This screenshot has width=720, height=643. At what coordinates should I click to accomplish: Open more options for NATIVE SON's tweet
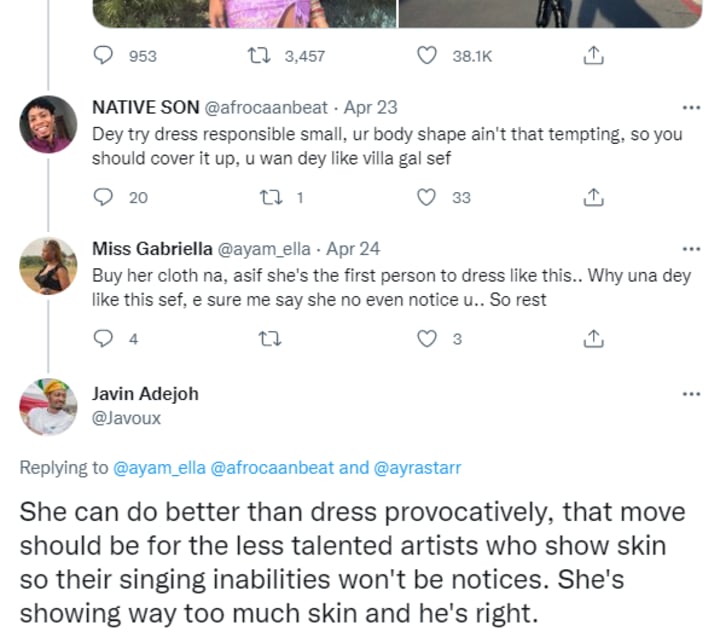pyautogui.click(x=690, y=108)
